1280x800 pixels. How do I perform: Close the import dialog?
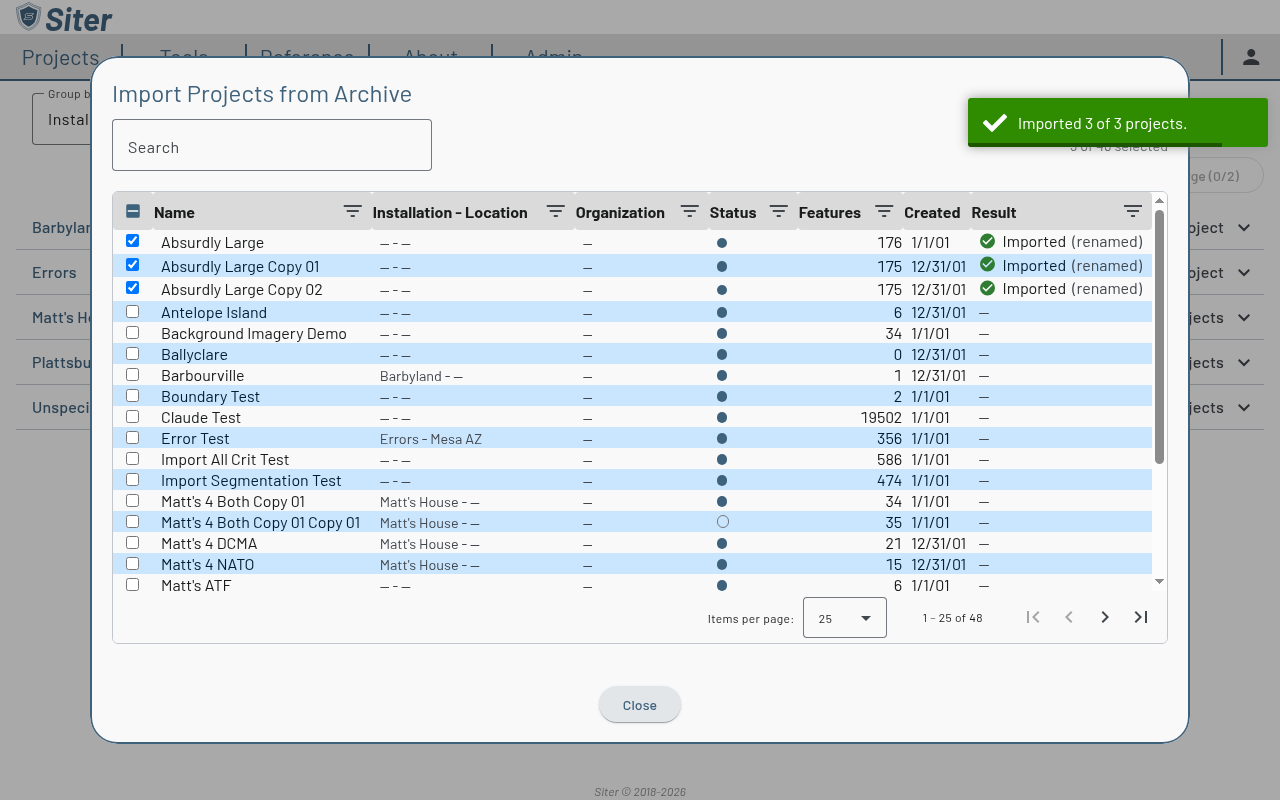(x=640, y=705)
